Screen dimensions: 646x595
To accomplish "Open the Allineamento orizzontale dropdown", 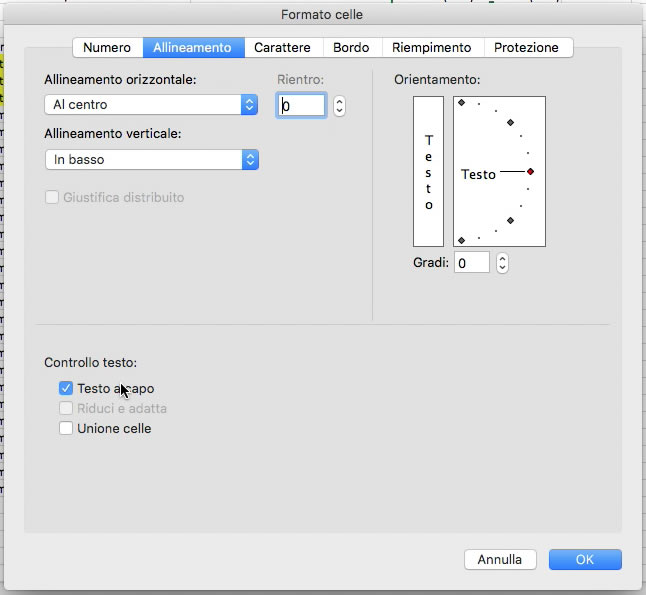I will (x=151, y=105).
